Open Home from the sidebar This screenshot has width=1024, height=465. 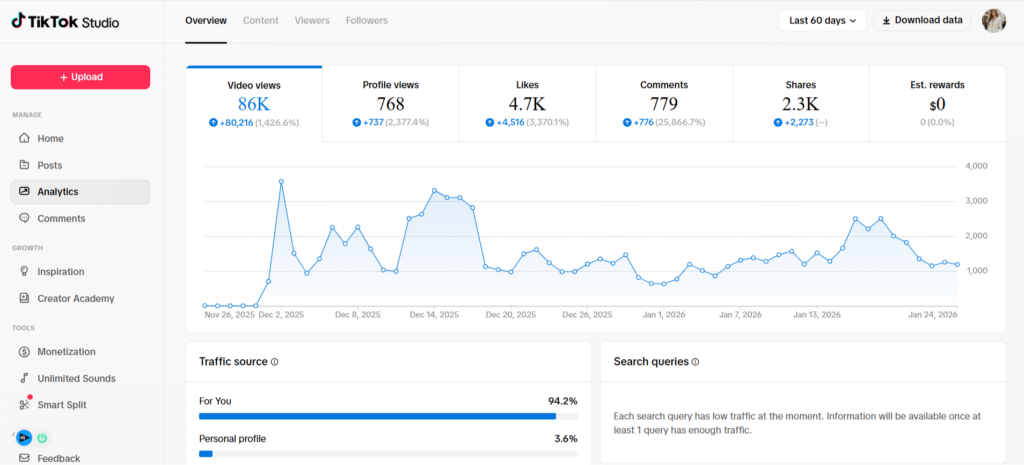(x=50, y=138)
